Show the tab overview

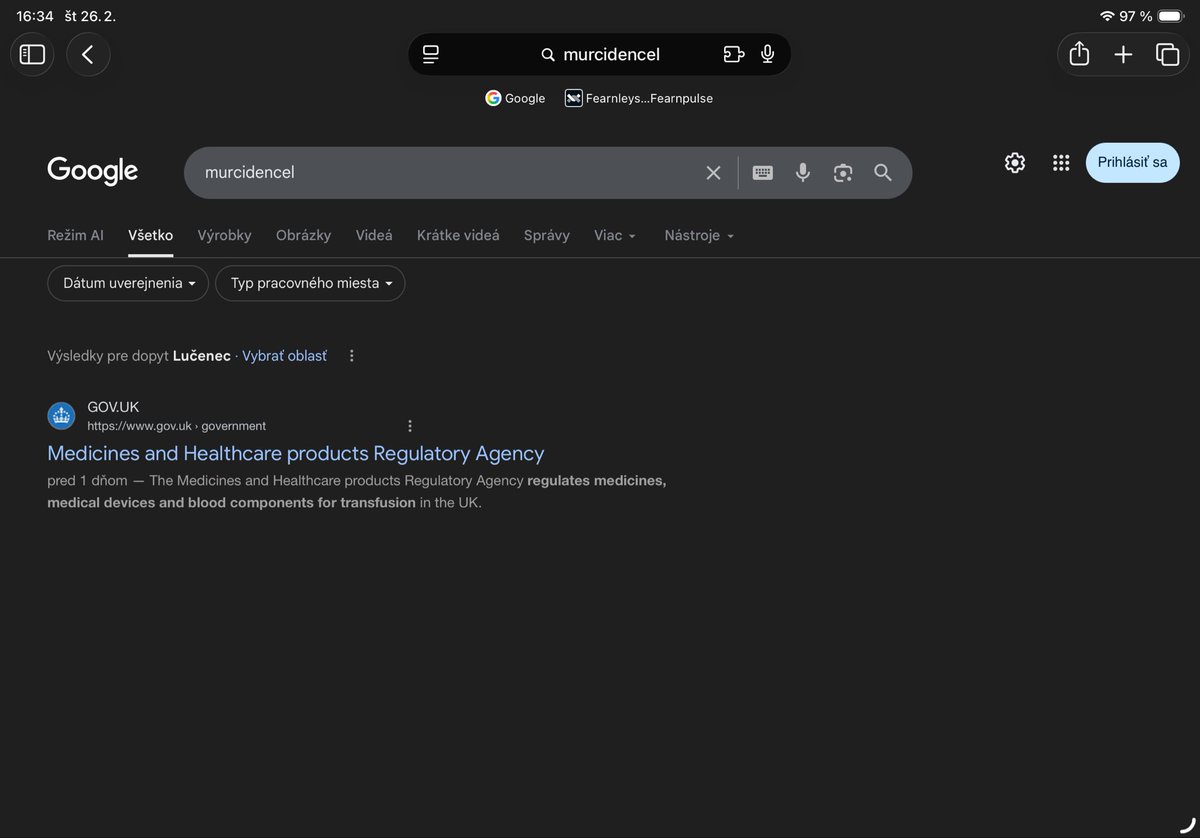[1167, 54]
